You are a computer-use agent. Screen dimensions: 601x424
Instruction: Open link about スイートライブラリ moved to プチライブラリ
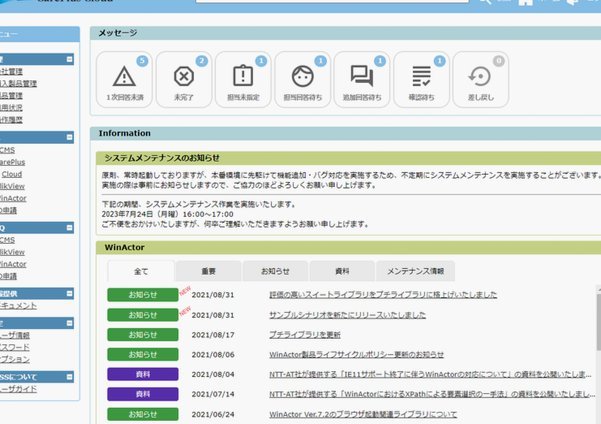(x=383, y=295)
